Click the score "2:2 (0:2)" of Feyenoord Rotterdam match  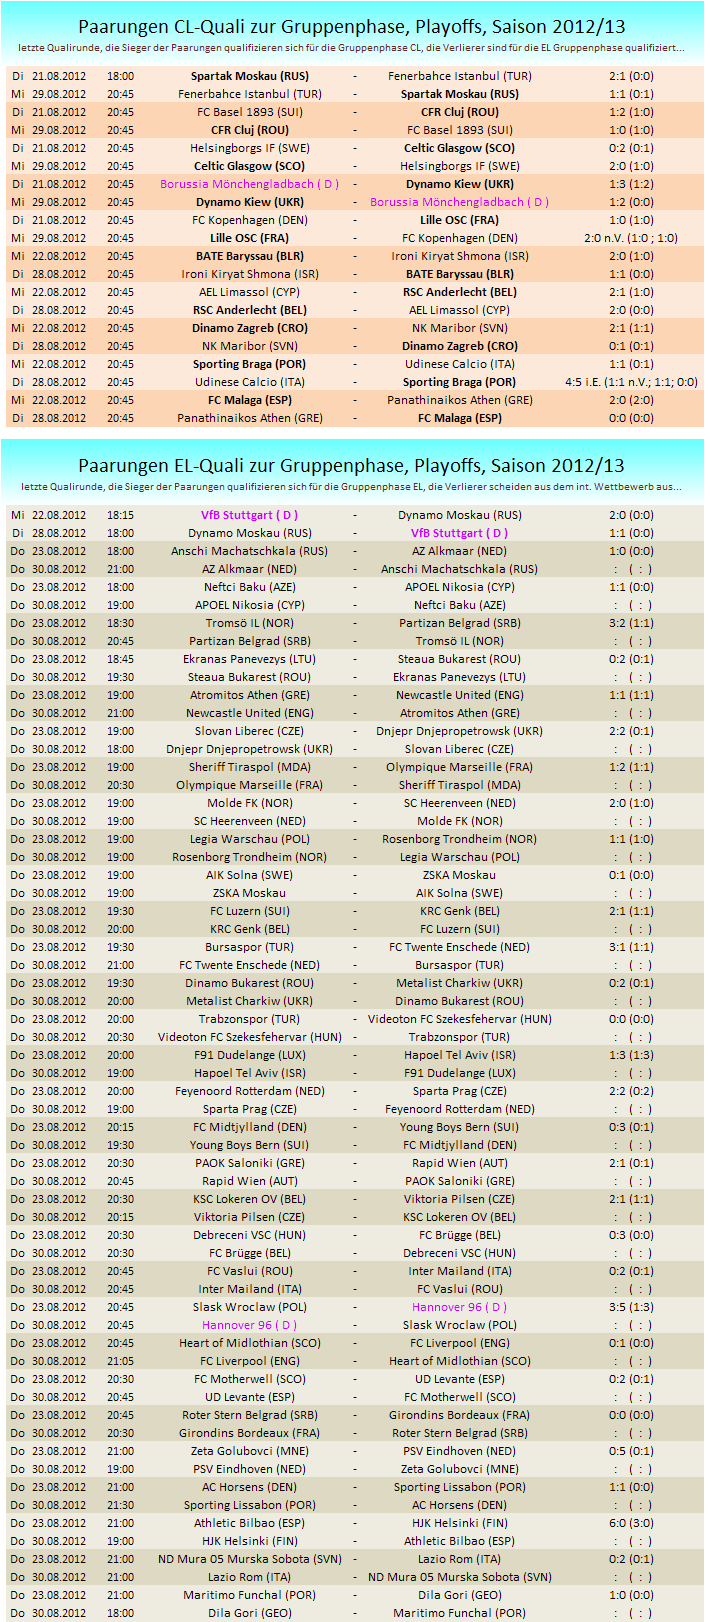pyautogui.click(x=631, y=1091)
